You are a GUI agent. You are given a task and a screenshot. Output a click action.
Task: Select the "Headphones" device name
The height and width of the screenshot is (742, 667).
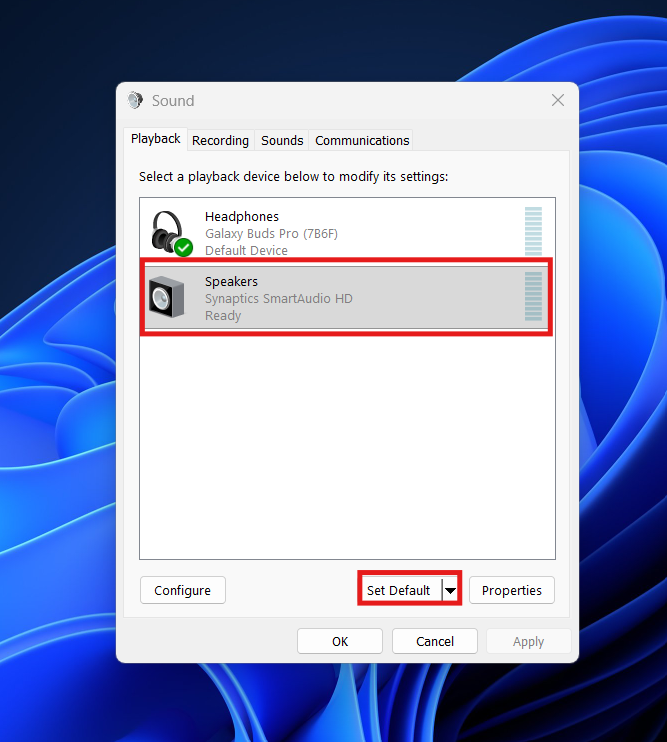(x=242, y=217)
